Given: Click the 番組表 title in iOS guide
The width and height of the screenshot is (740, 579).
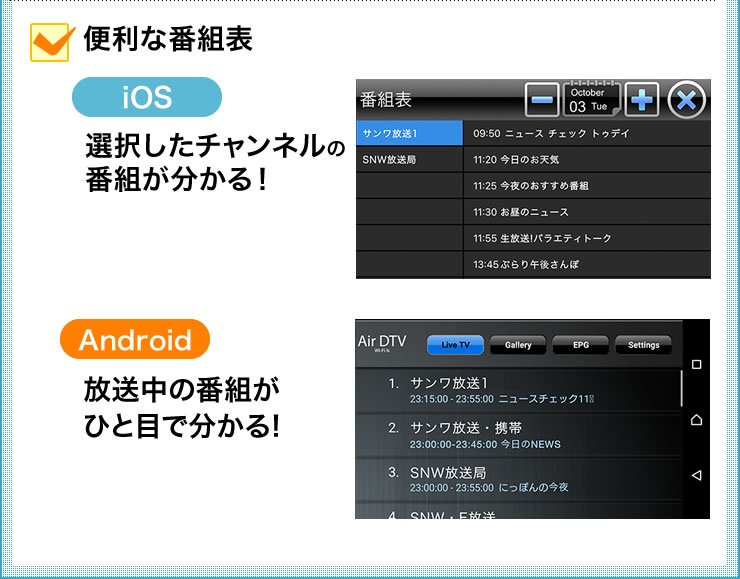Looking at the screenshot, I should coord(386,100).
